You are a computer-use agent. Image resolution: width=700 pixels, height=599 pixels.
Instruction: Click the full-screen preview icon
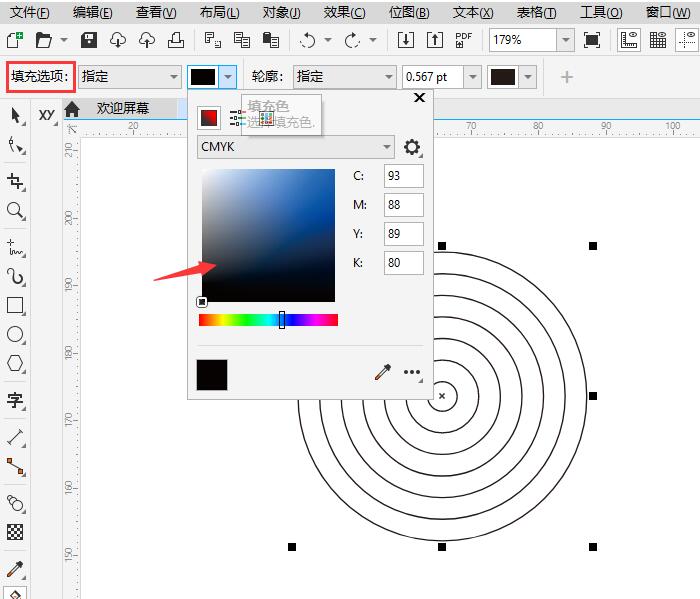coord(592,40)
